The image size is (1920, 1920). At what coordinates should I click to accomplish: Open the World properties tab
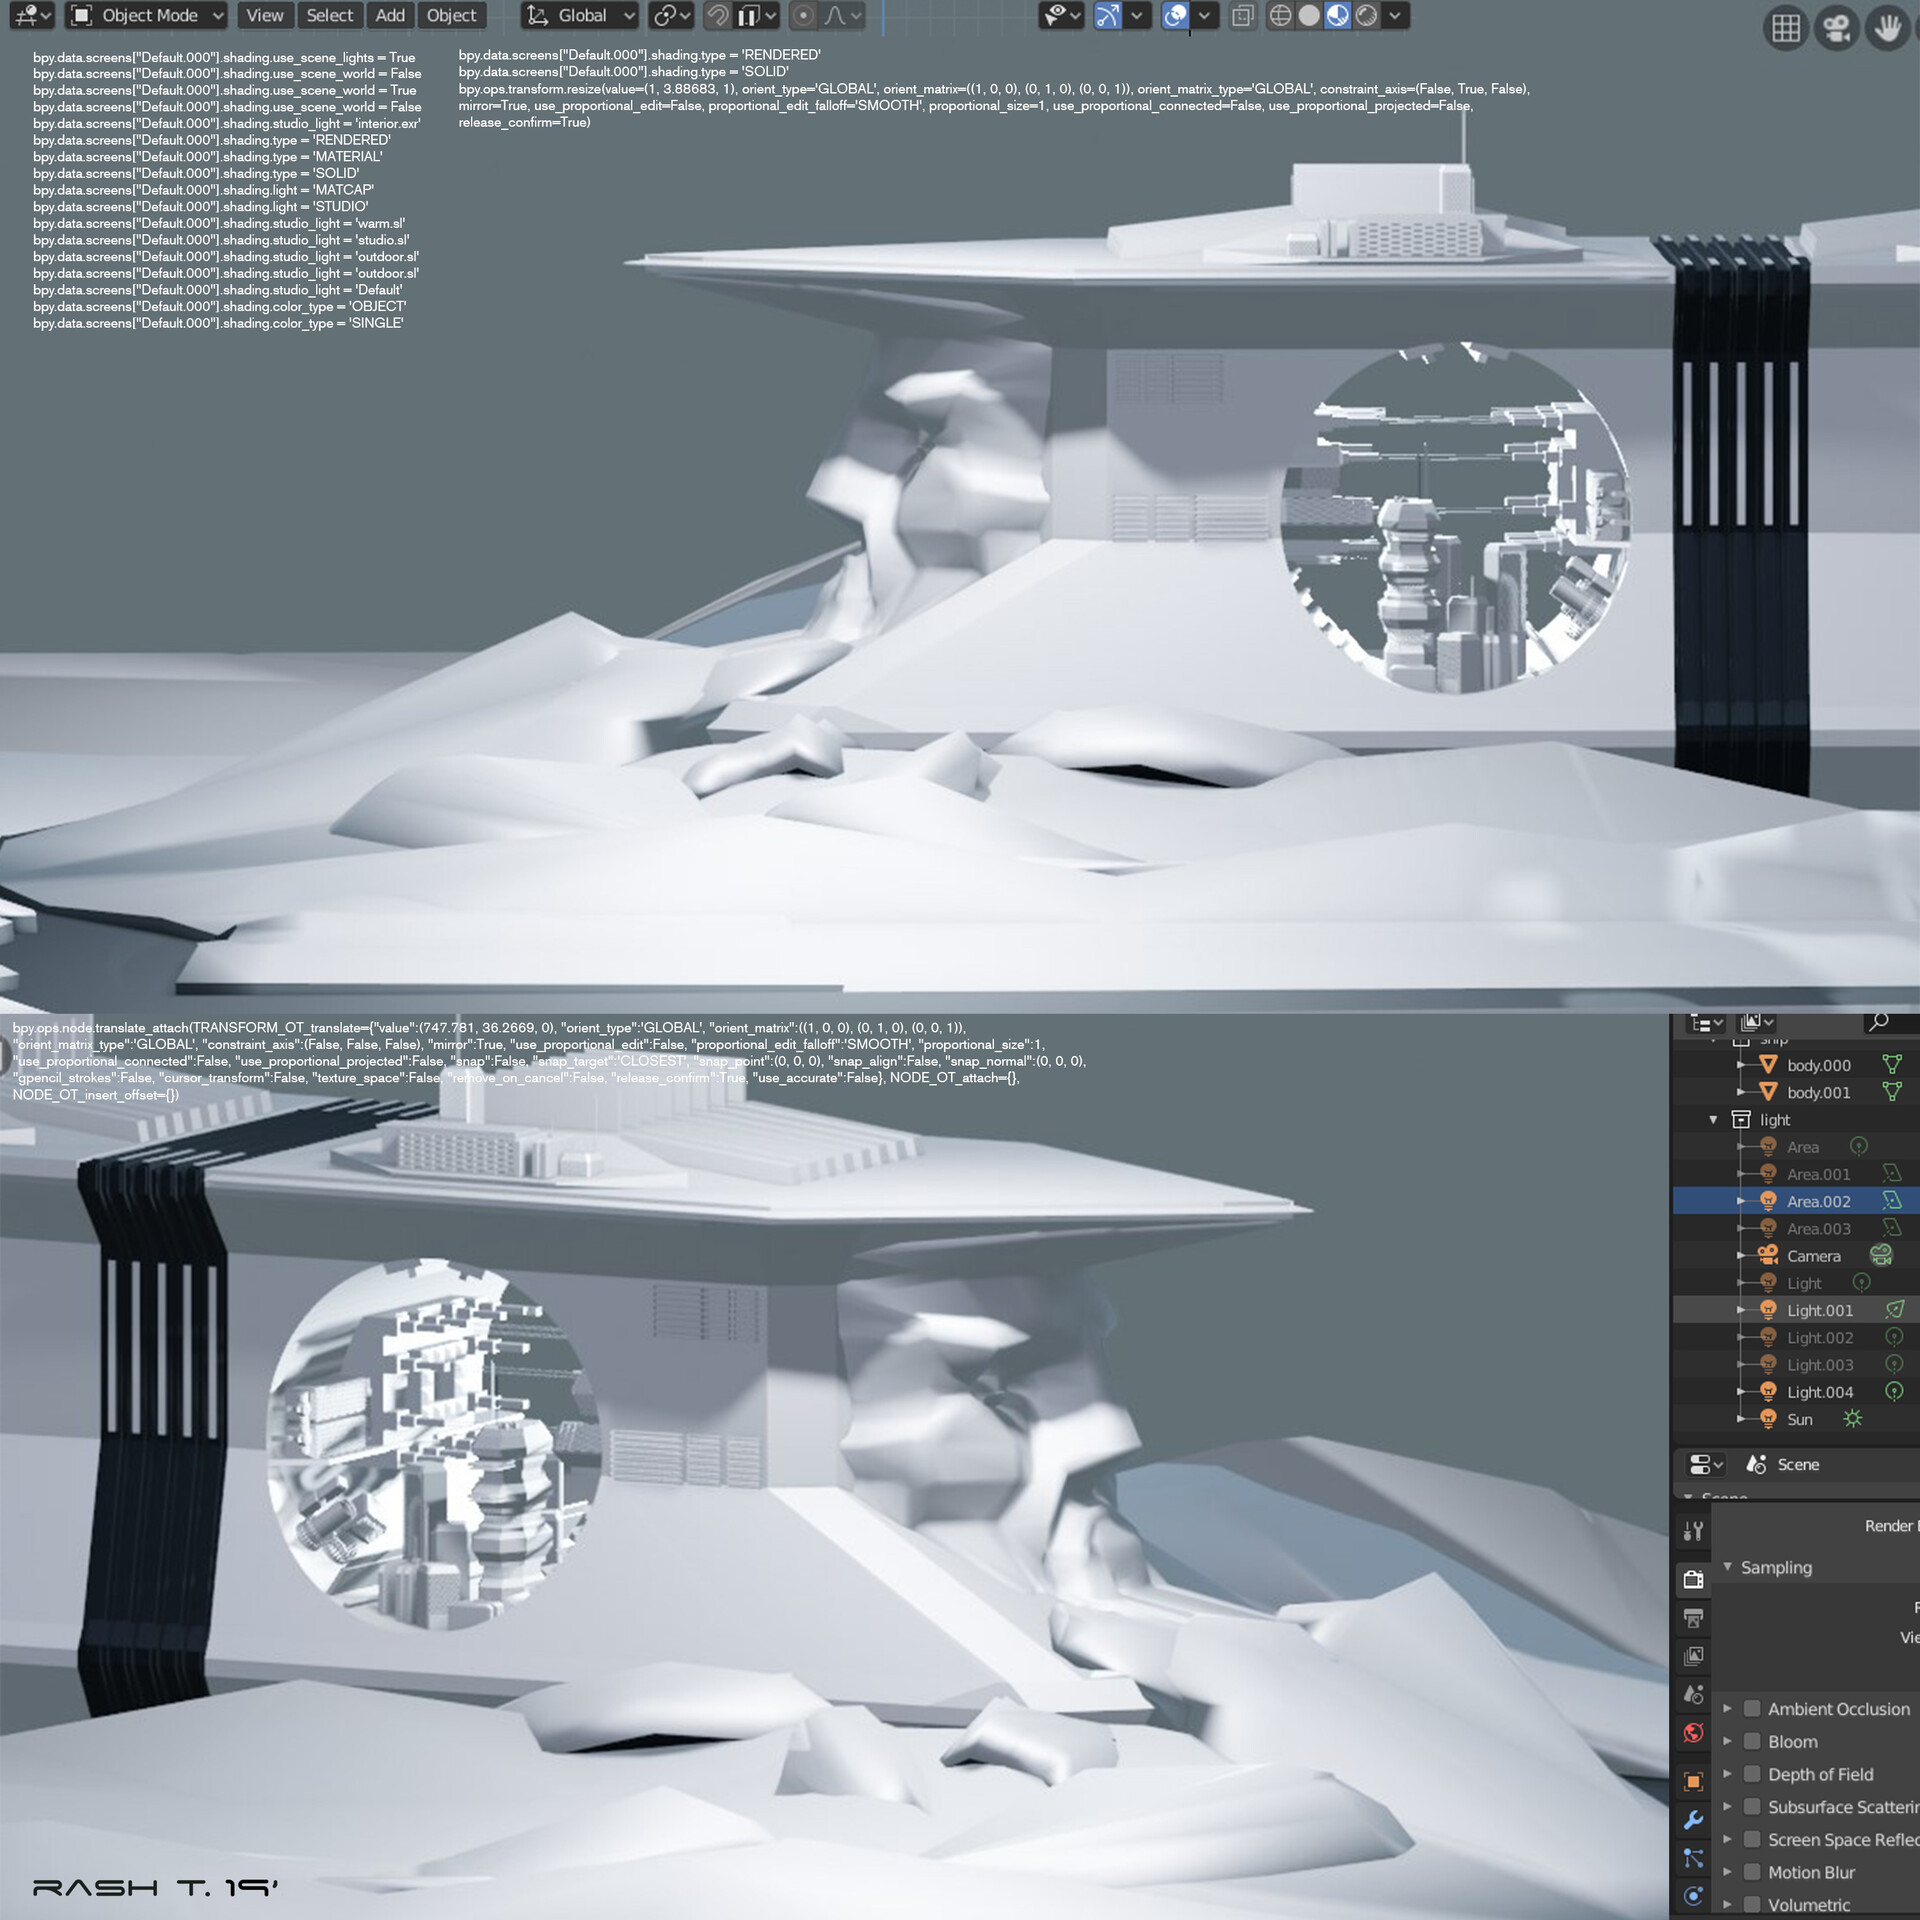1693,1733
